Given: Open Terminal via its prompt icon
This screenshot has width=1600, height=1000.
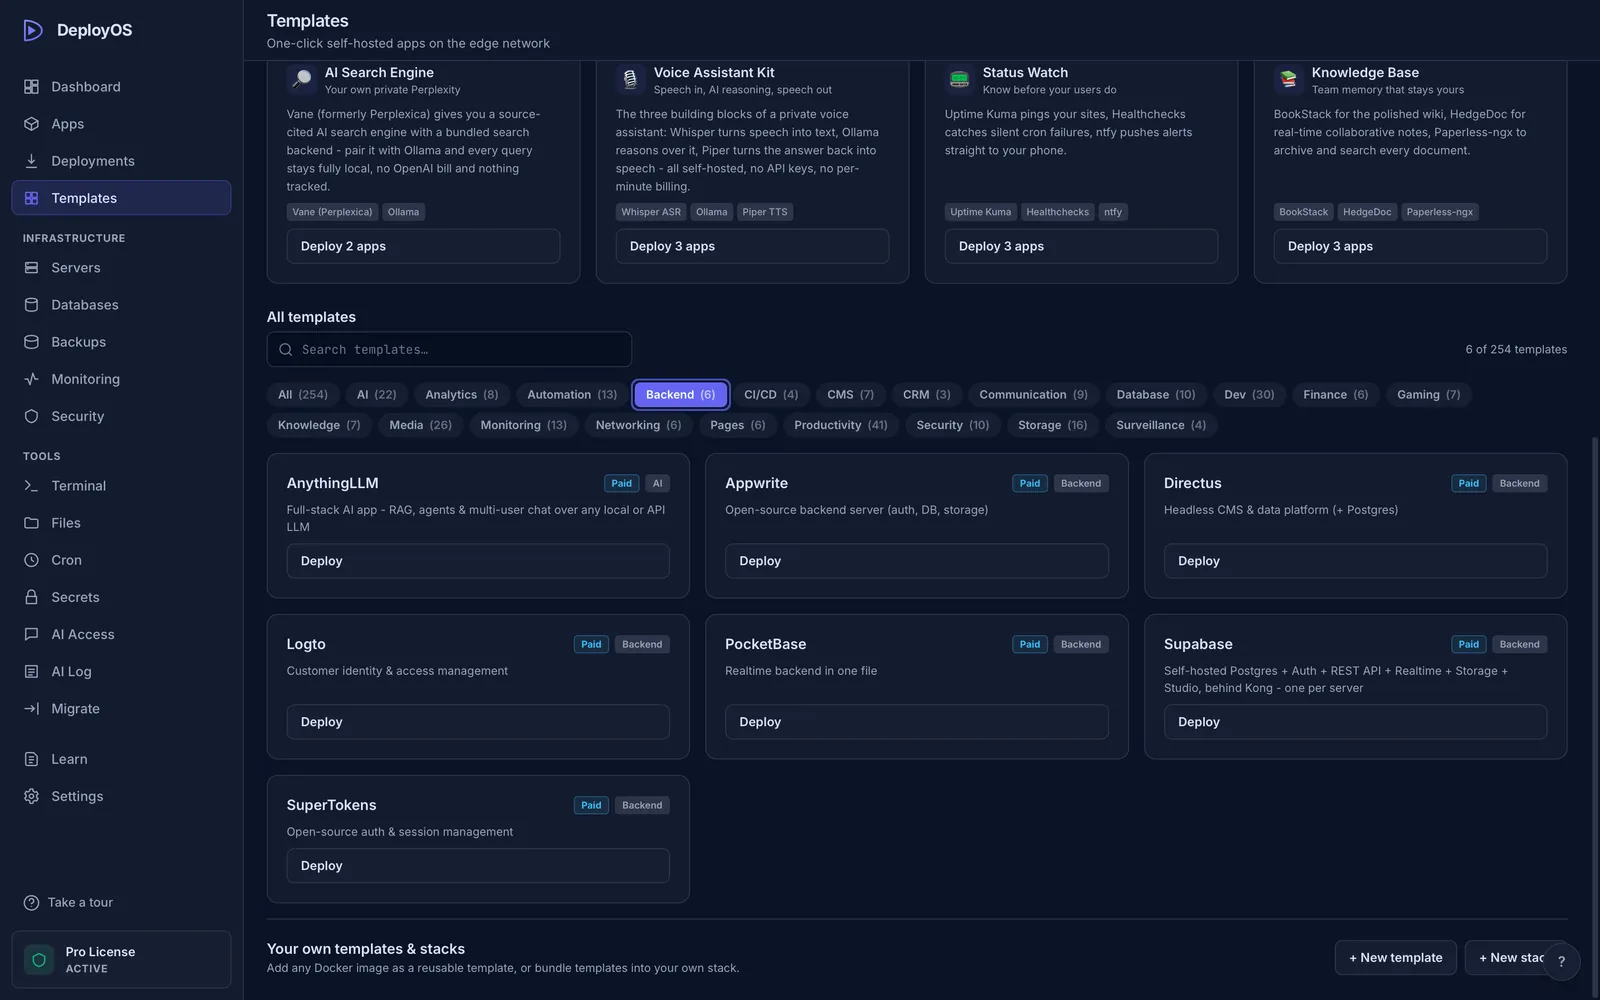Looking at the screenshot, I should coord(31,486).
